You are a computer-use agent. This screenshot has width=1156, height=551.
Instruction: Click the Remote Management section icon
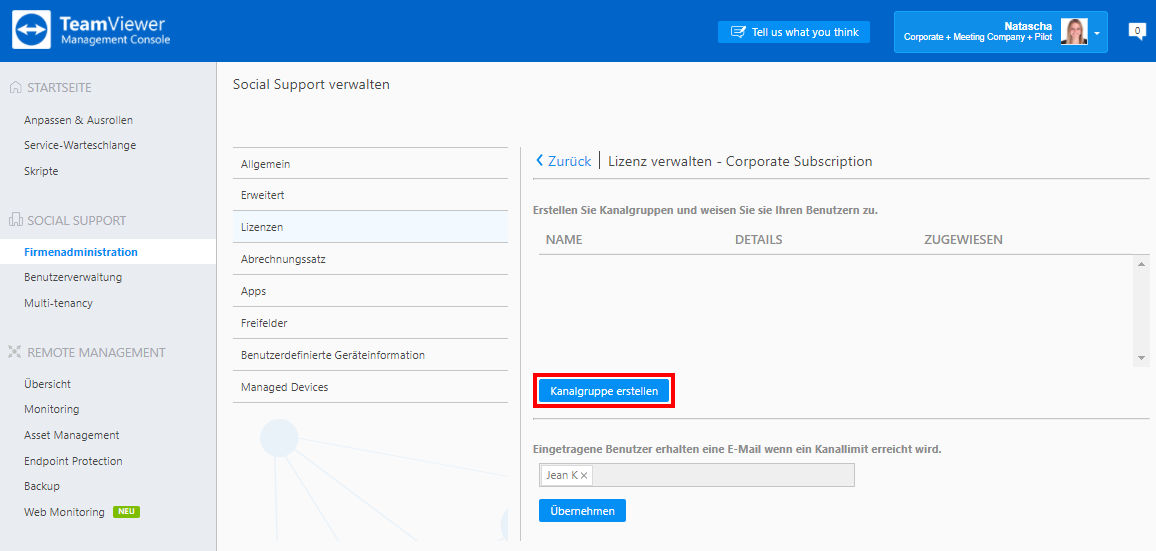(x=15, y=353)
